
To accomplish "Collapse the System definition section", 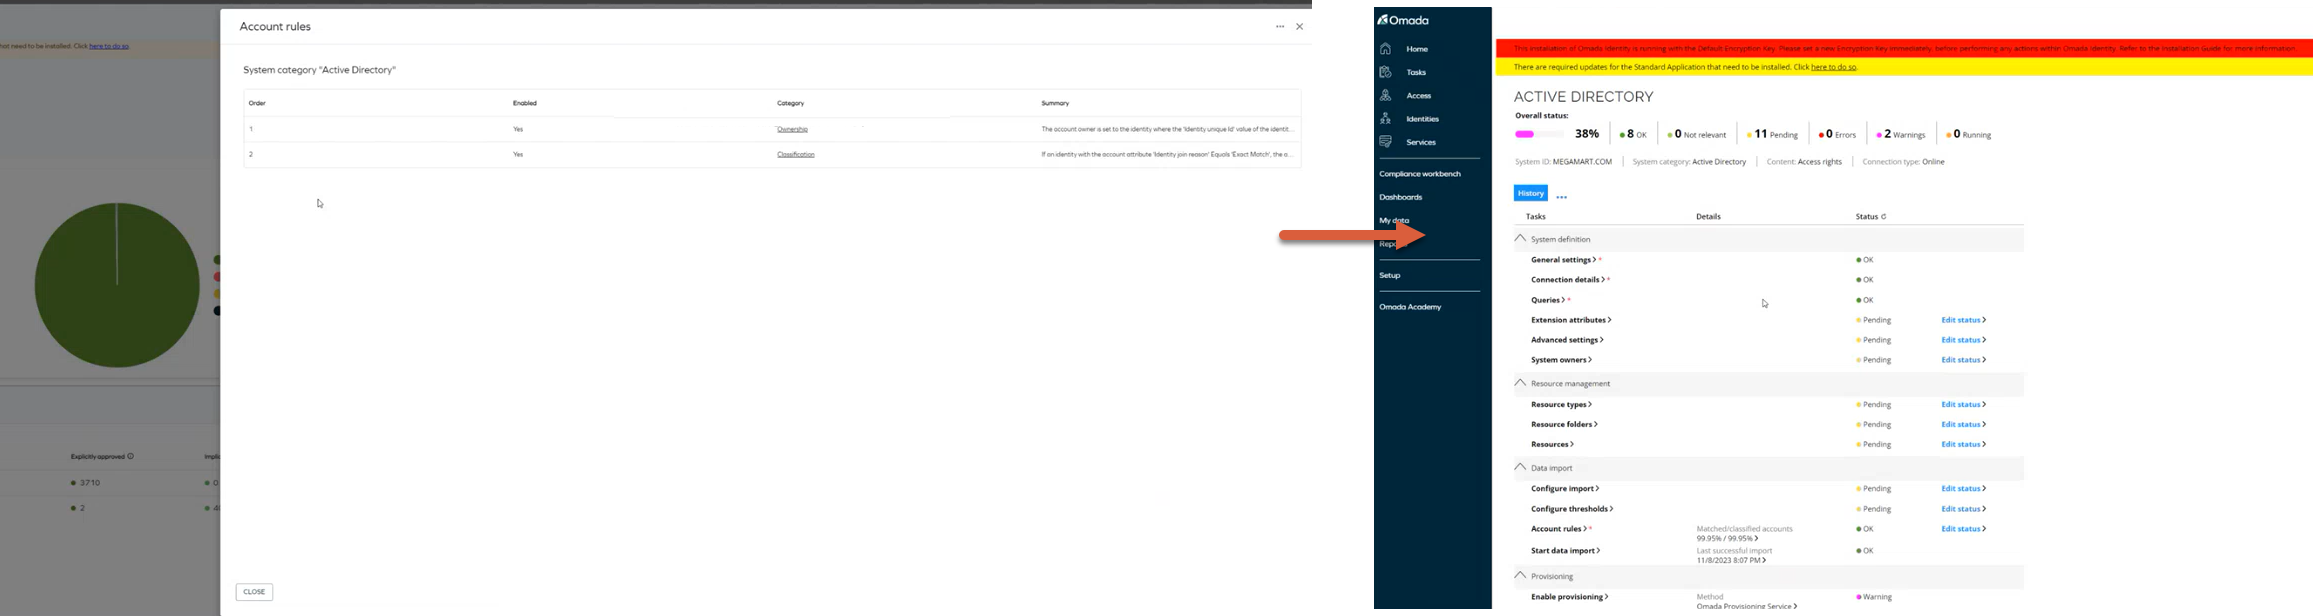I will click(1520, 239).
